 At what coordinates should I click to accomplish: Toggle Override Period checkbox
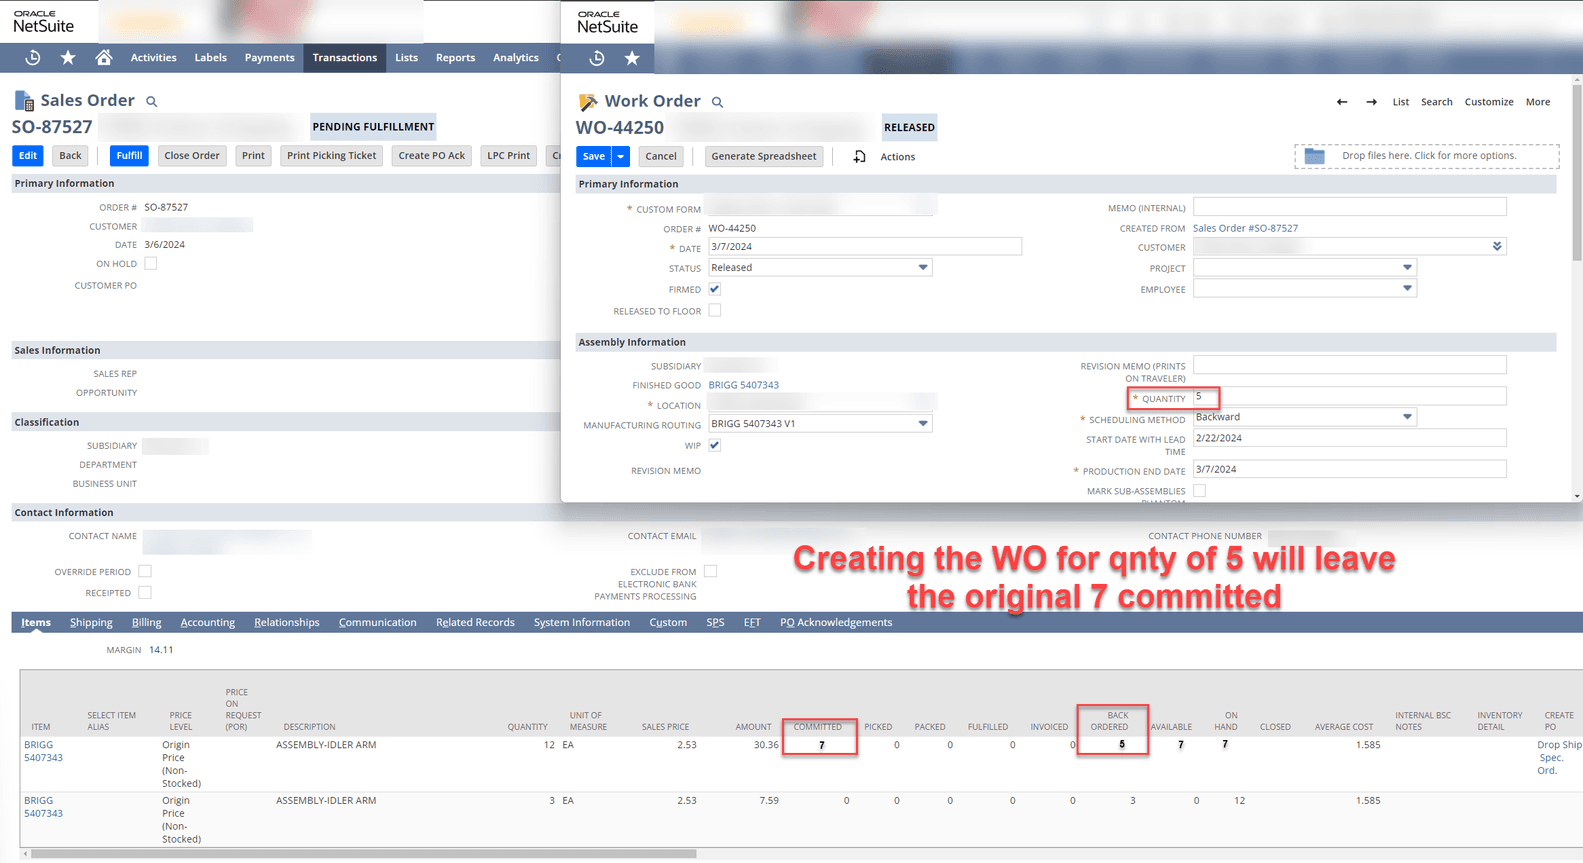145,571
